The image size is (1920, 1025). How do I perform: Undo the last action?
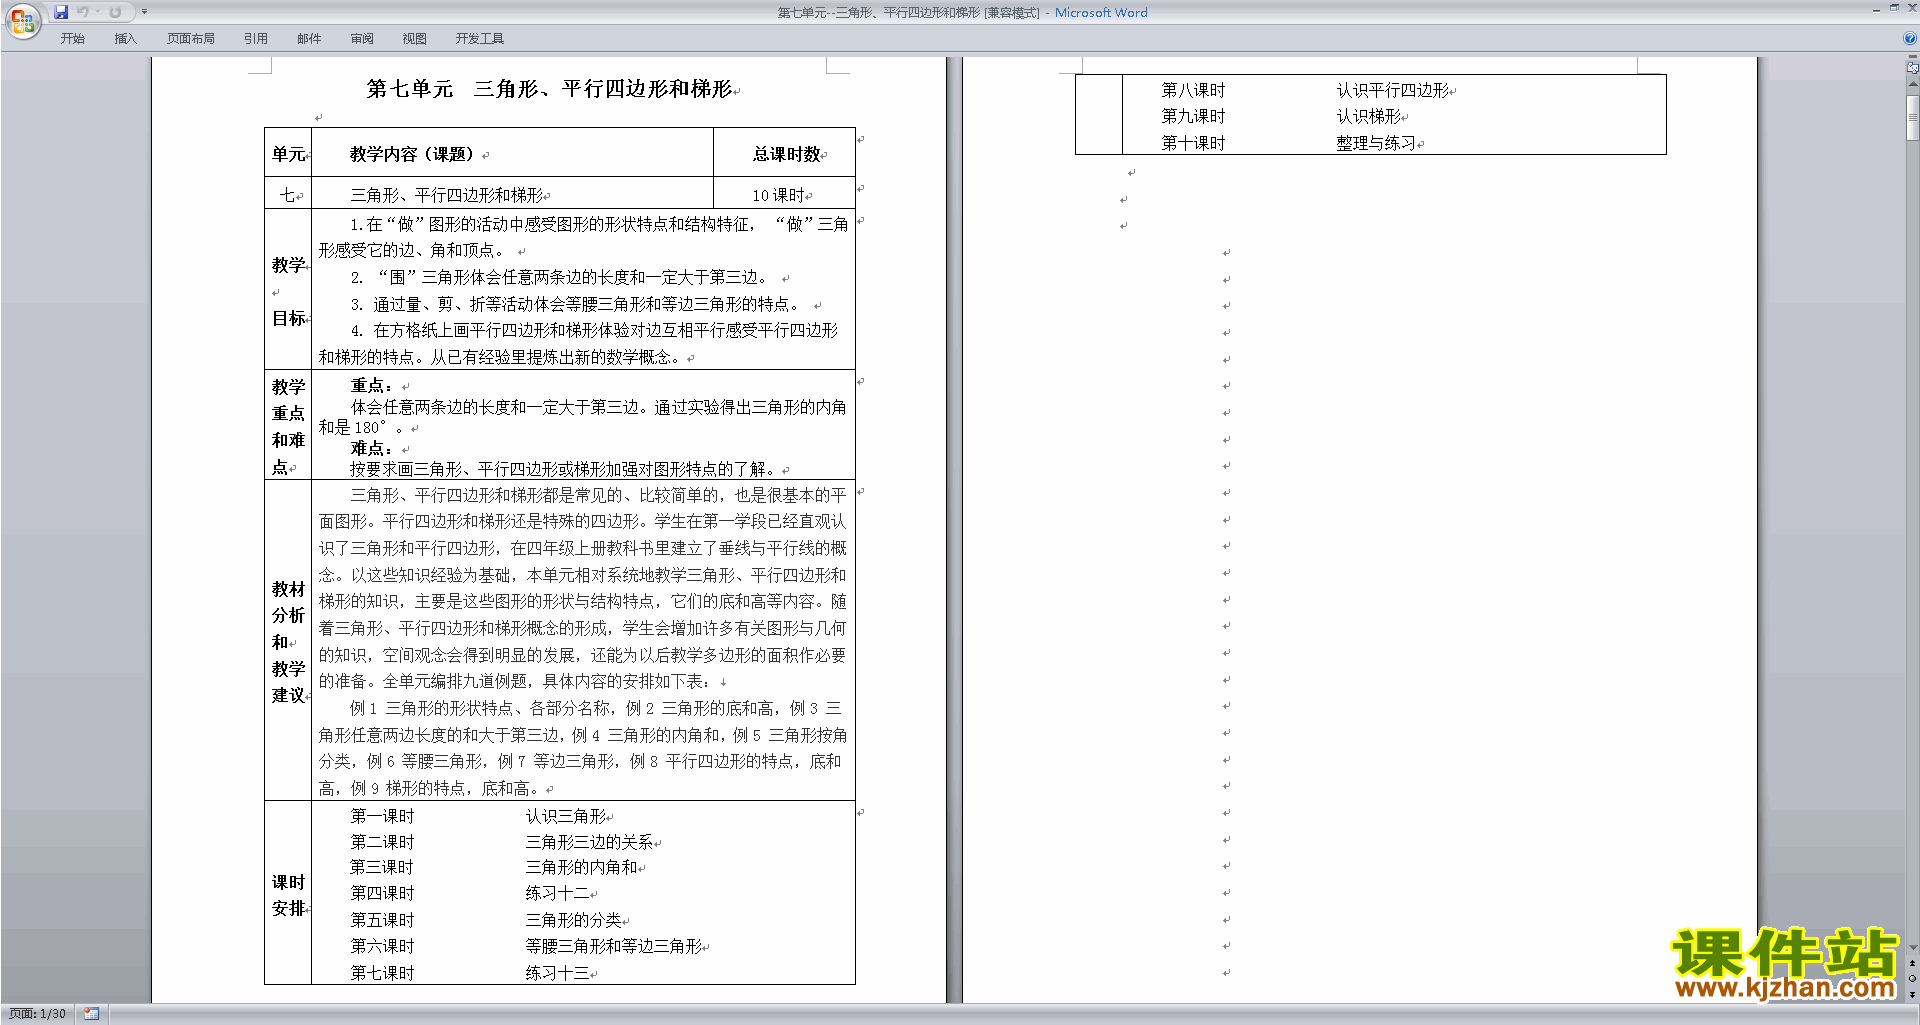pos(83,12)
